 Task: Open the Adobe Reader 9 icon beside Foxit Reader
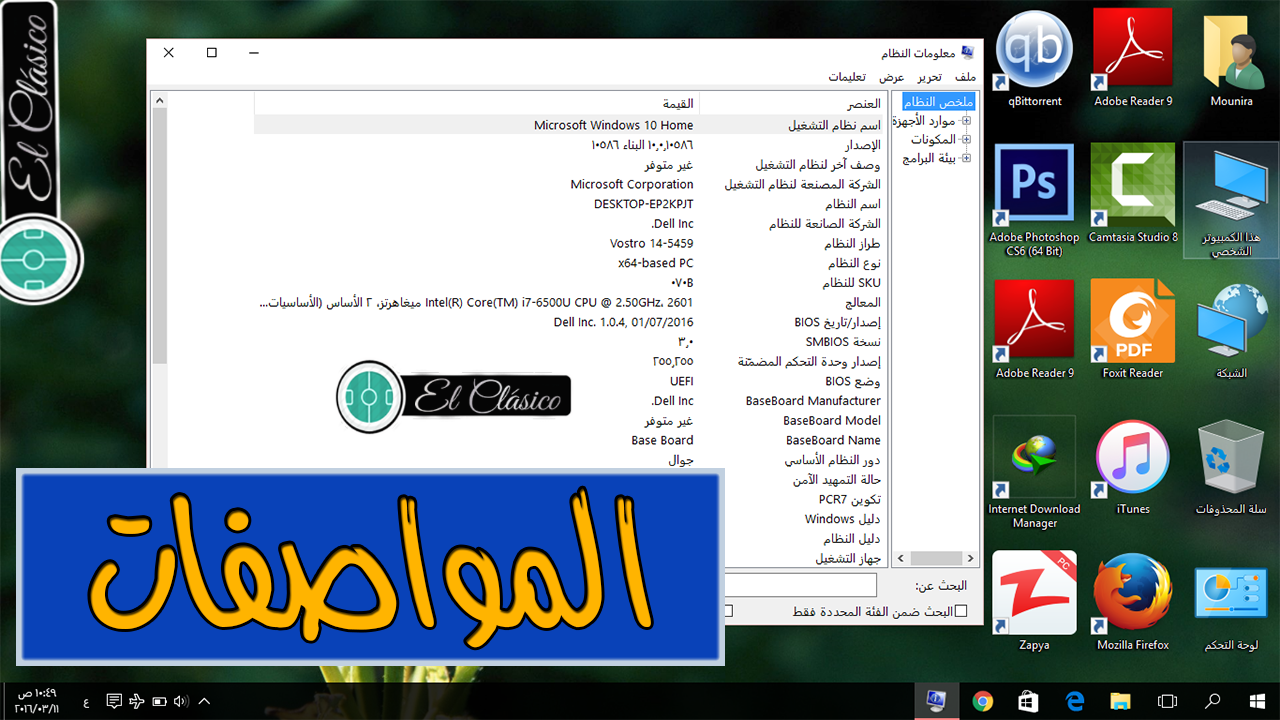click(x=1034, y=330)
